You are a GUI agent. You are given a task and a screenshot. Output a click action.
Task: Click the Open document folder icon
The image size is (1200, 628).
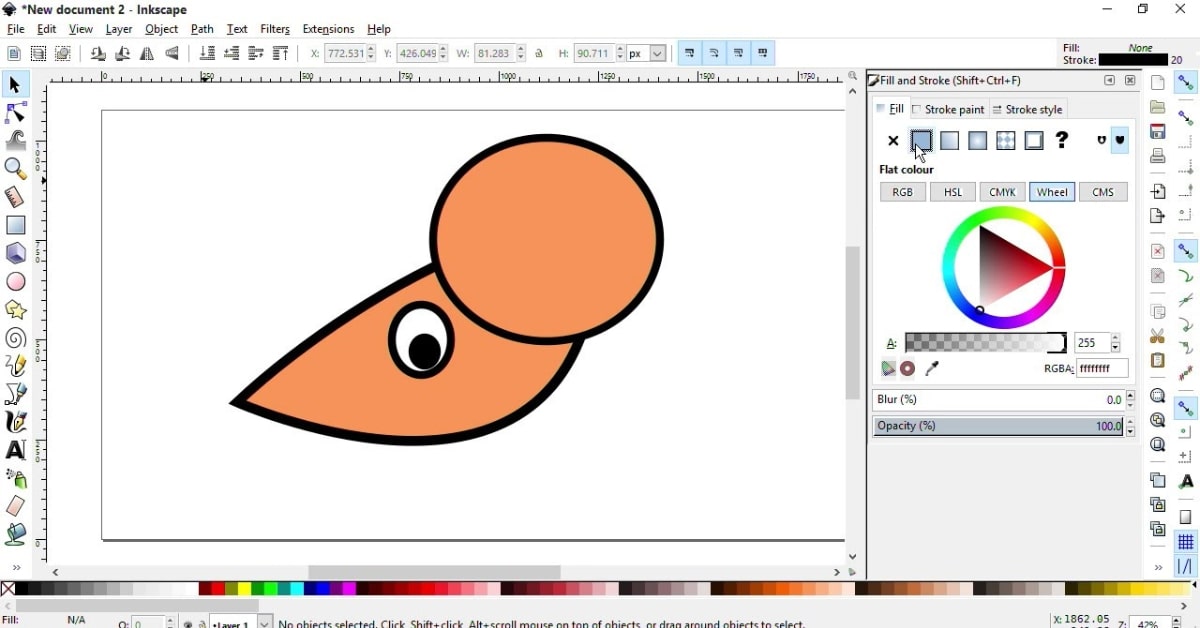(x=1158, y=107)
